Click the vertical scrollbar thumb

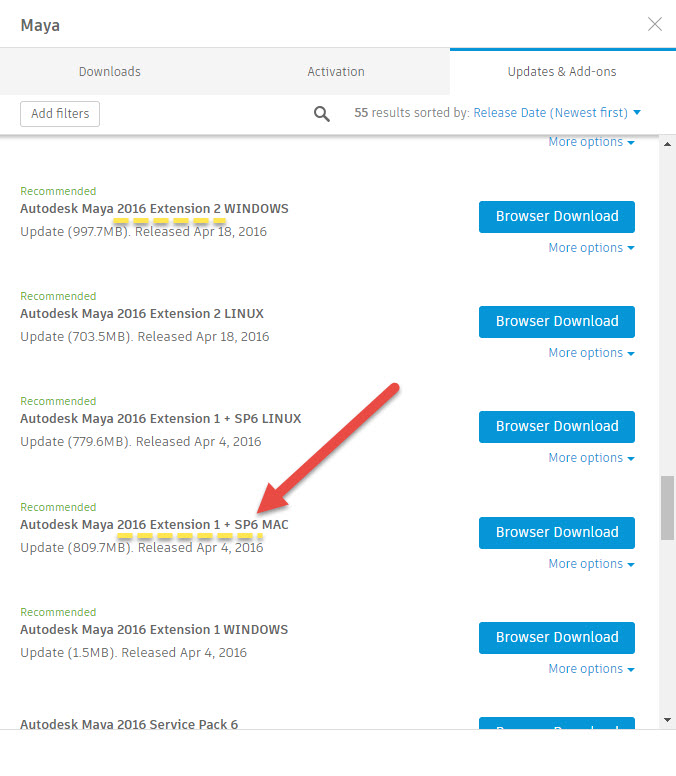pyautogui.click(x=667, y=508)
